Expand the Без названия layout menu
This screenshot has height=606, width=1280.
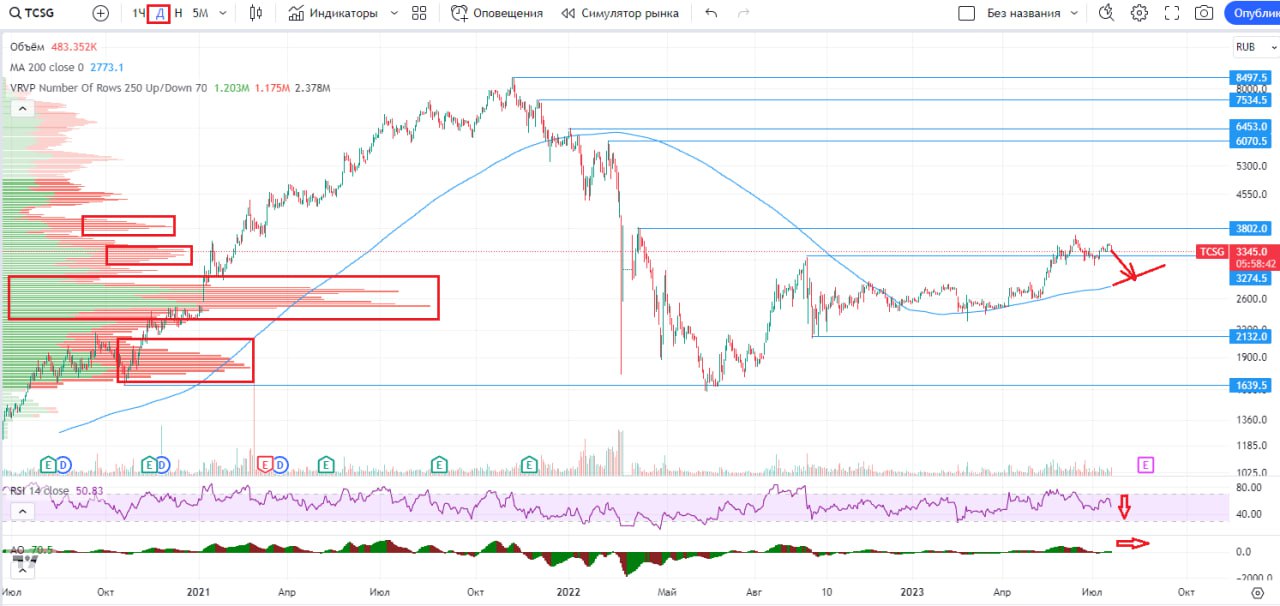(x=1074, y=13)
